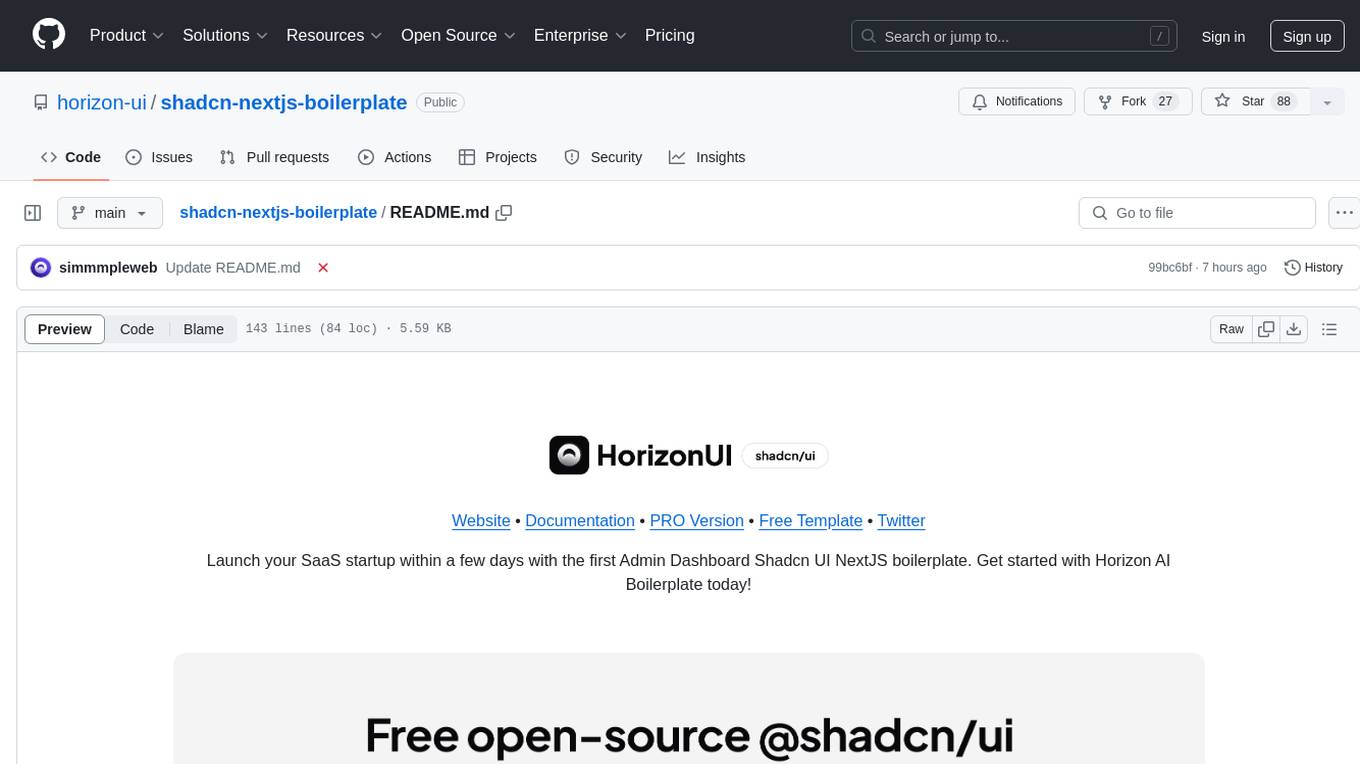The image size is (1360, 764).
Task: Open the main branch selector
Action: (x=109, y=213)
